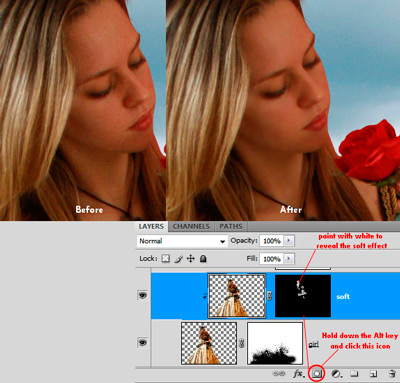The height and width of the screenshot is (383, 400).
Task: Click the delete layer trash icon
Action: click(x=392, y=374)
